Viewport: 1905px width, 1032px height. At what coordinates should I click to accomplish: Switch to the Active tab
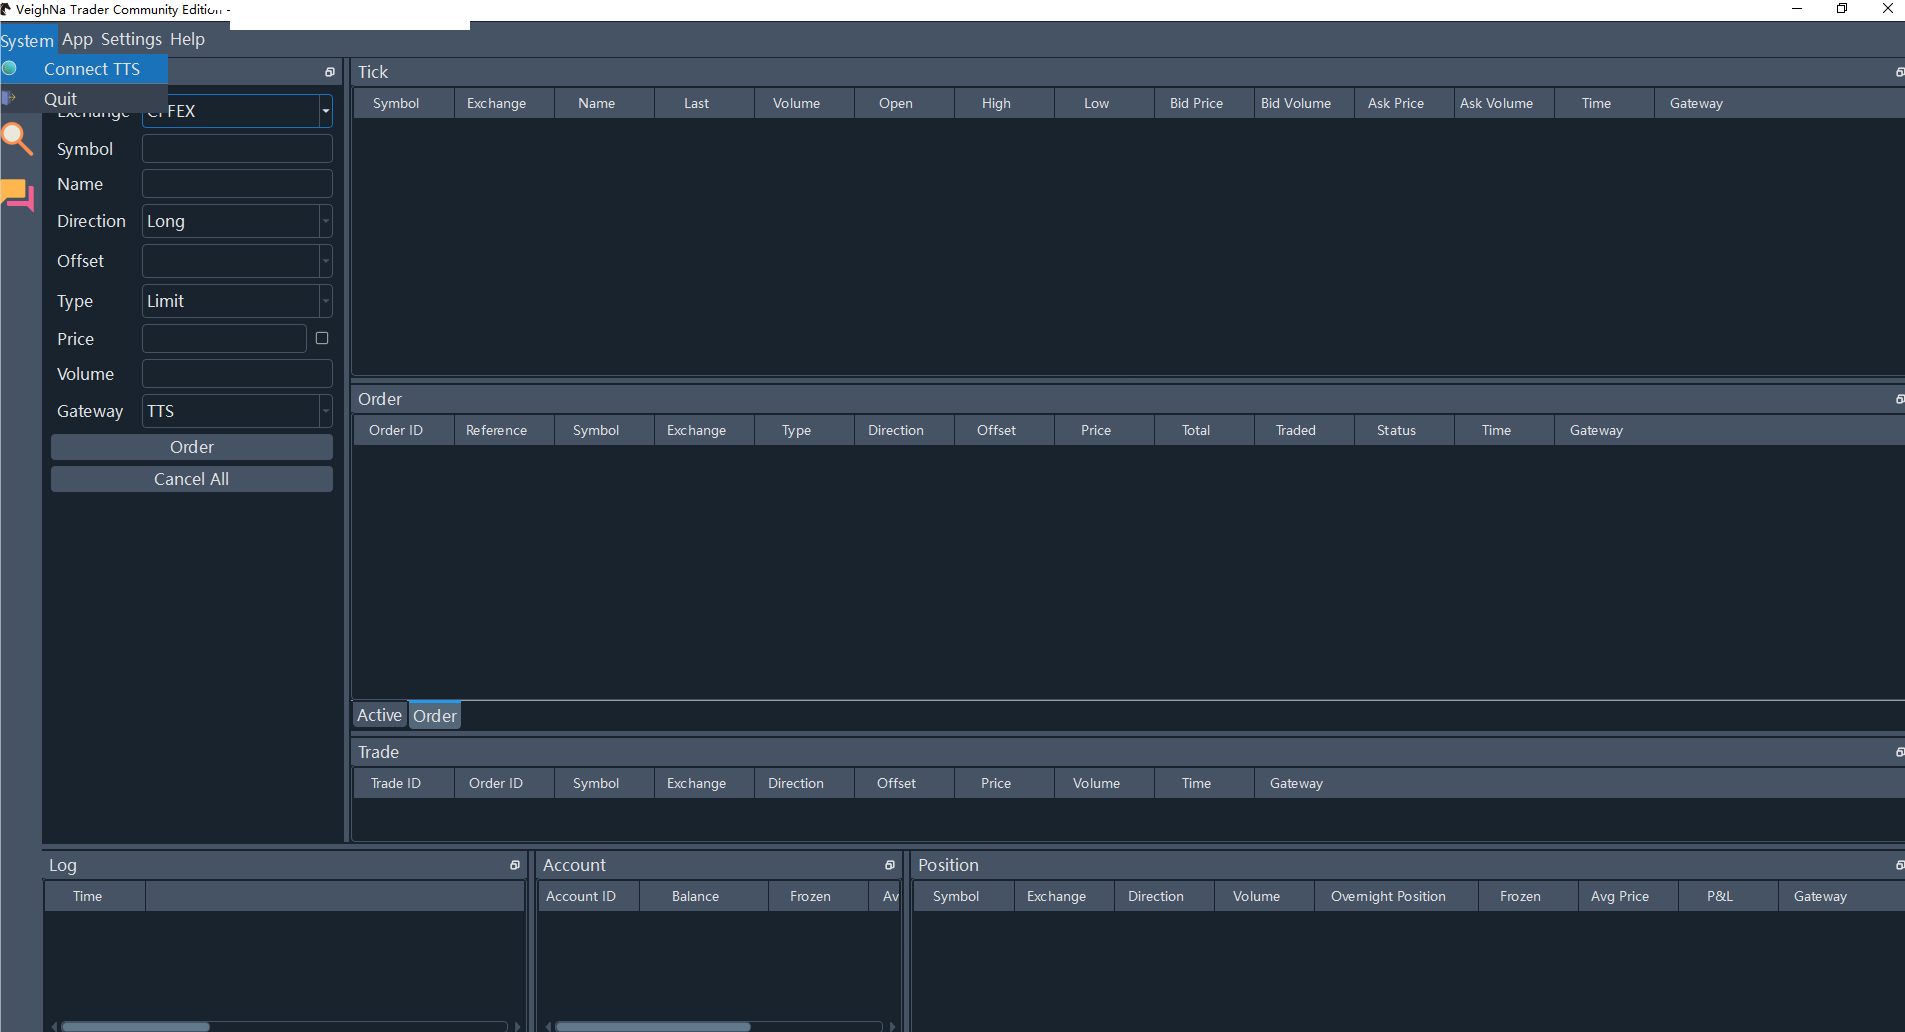point(379,715)
